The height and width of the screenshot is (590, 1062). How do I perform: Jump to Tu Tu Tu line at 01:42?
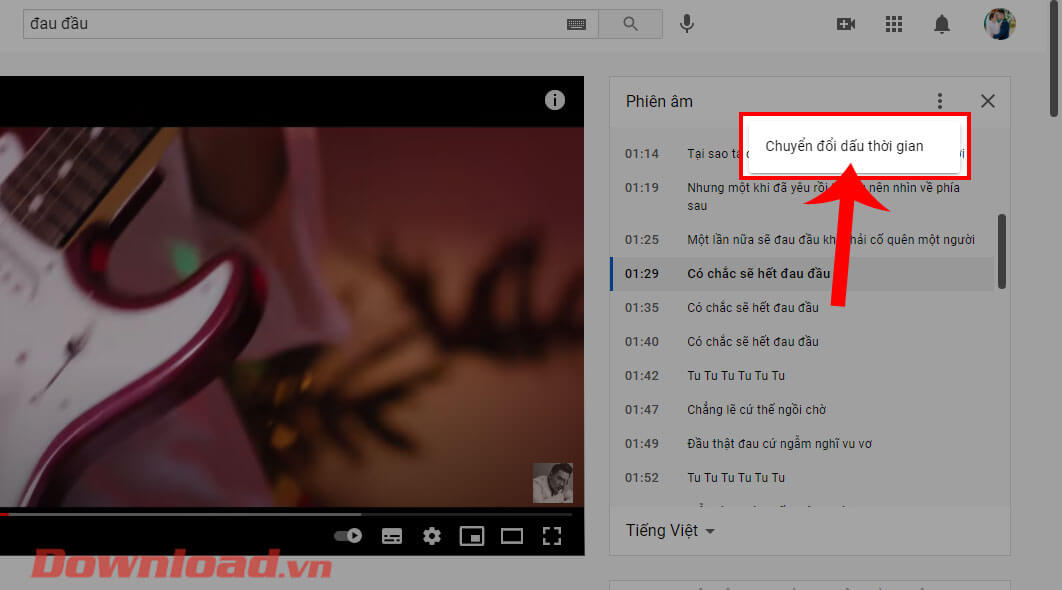801,375
